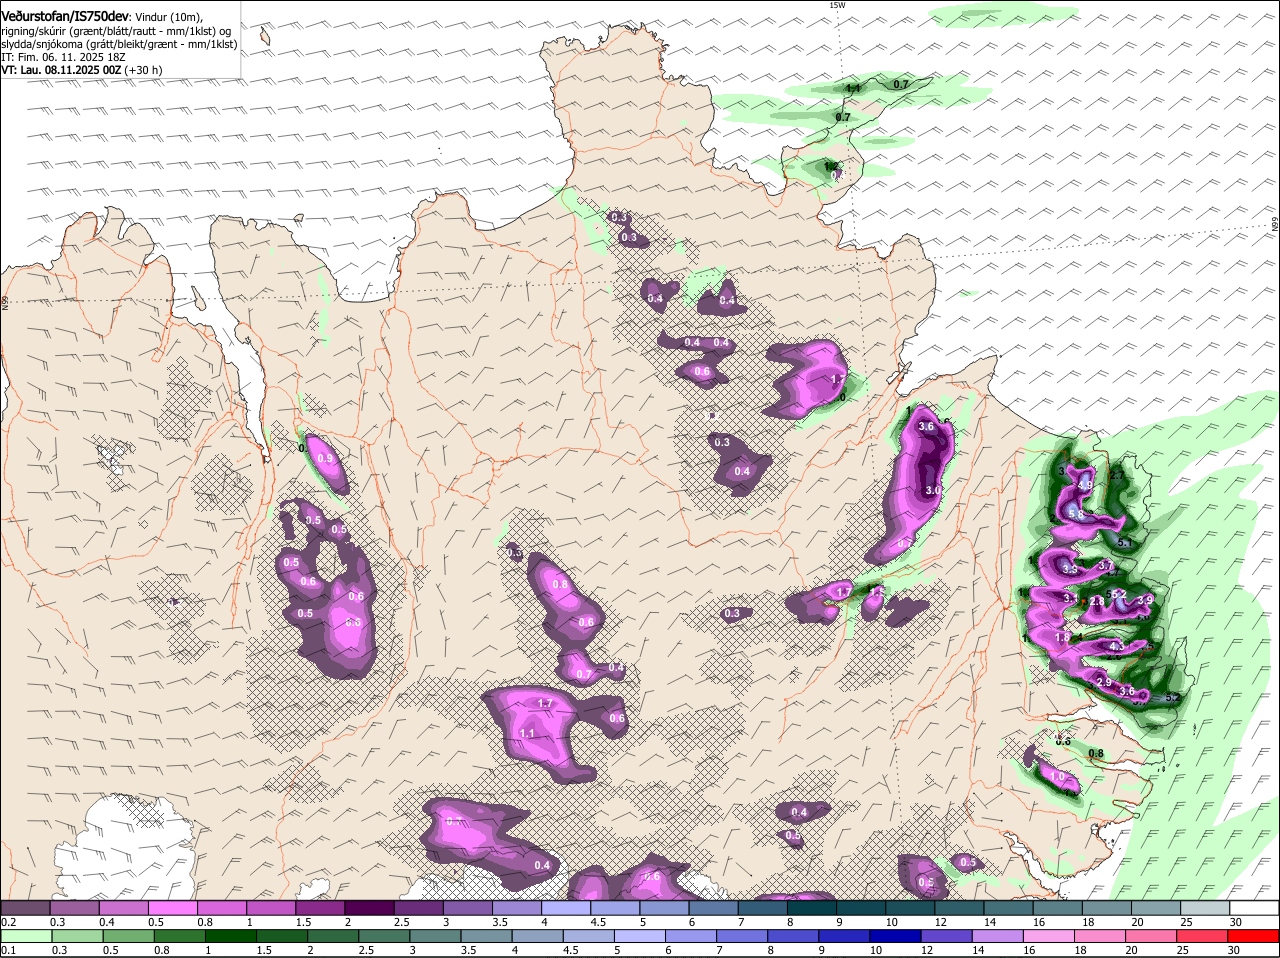1280x958 pixels.
Task: Click the '3.9' precipitation value on map
Action: click(1146, 600)
